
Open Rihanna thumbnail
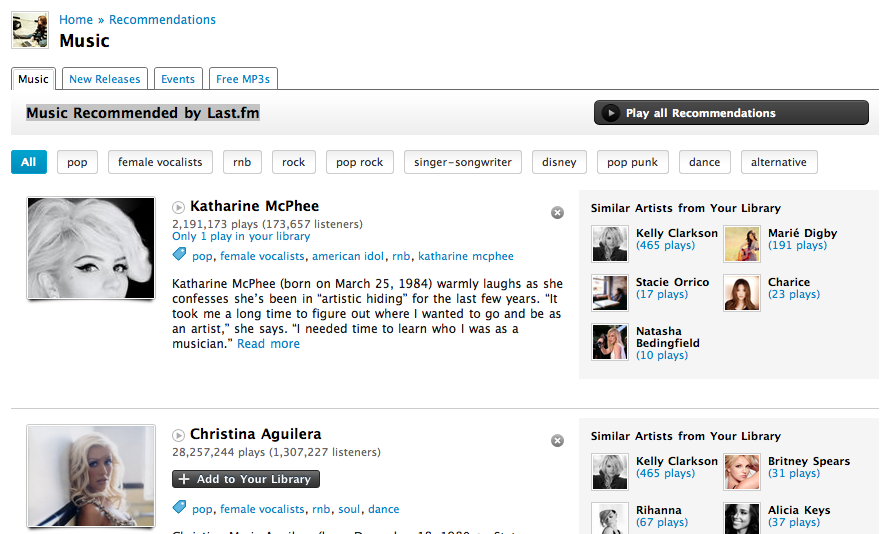[x=609, y=518]
